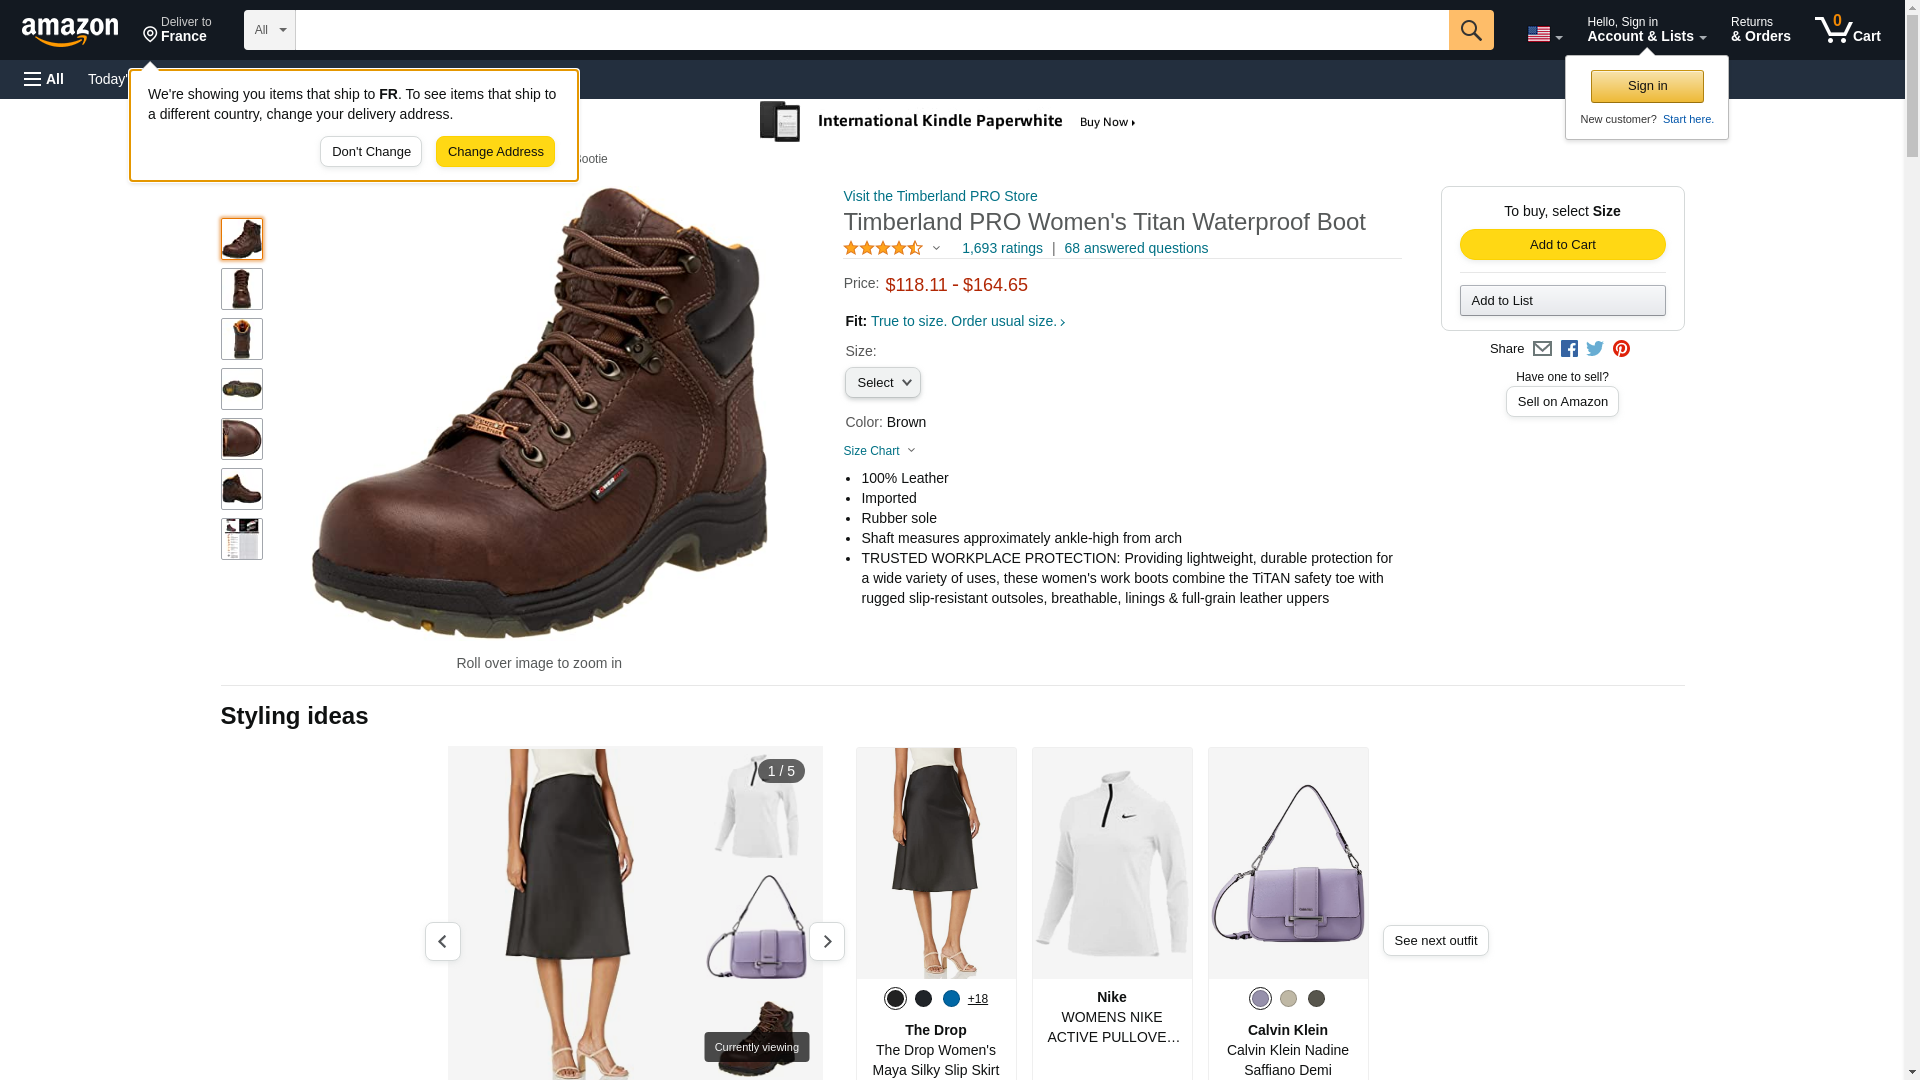Viewport: 1920px width, 1080px height.
Task: Select the blue skirt color swatch
Action: coord(951,999)
